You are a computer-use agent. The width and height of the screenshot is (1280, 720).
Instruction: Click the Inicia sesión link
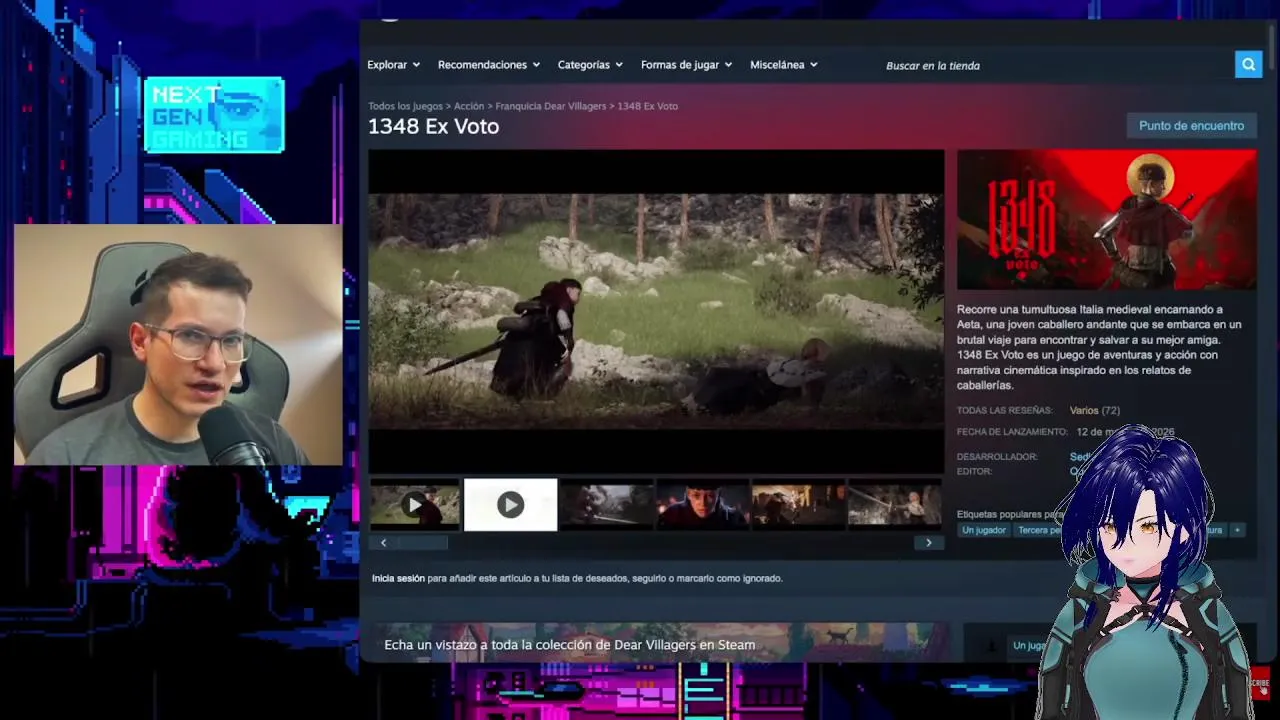[398, 578]
